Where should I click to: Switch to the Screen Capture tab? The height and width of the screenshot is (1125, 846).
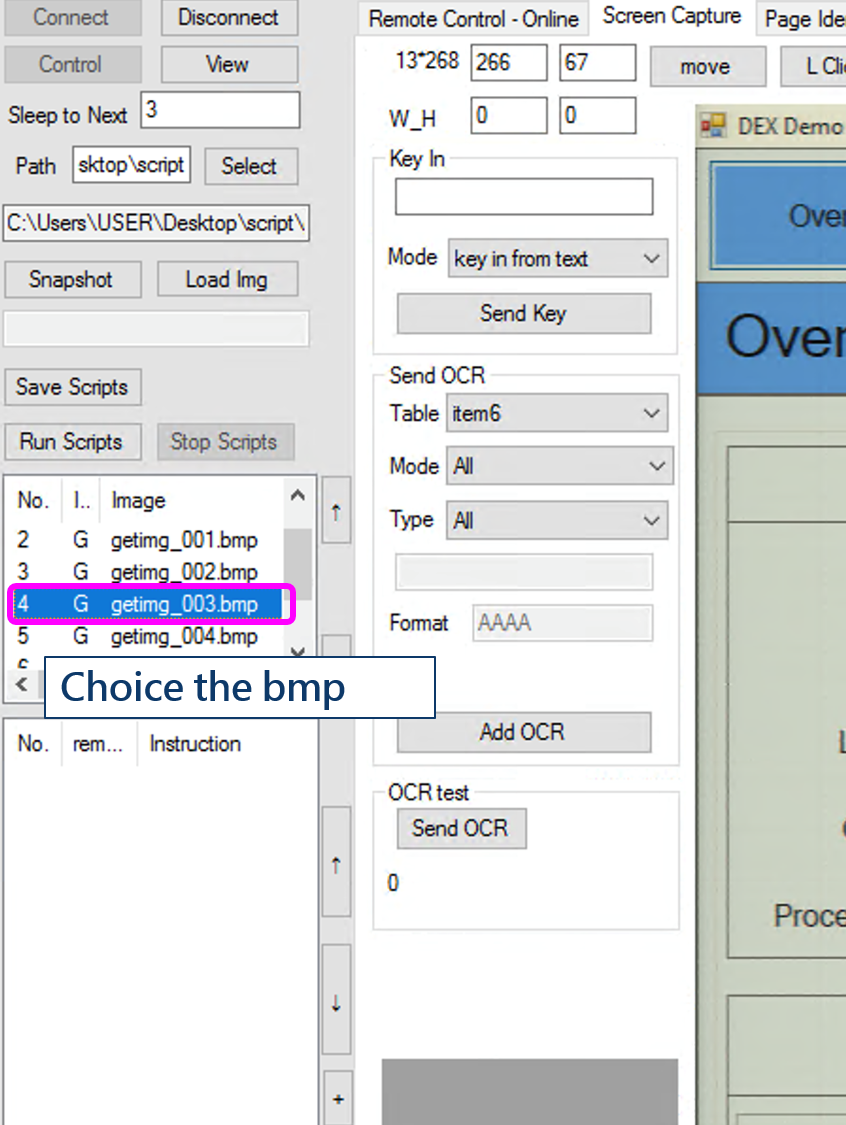671,17
